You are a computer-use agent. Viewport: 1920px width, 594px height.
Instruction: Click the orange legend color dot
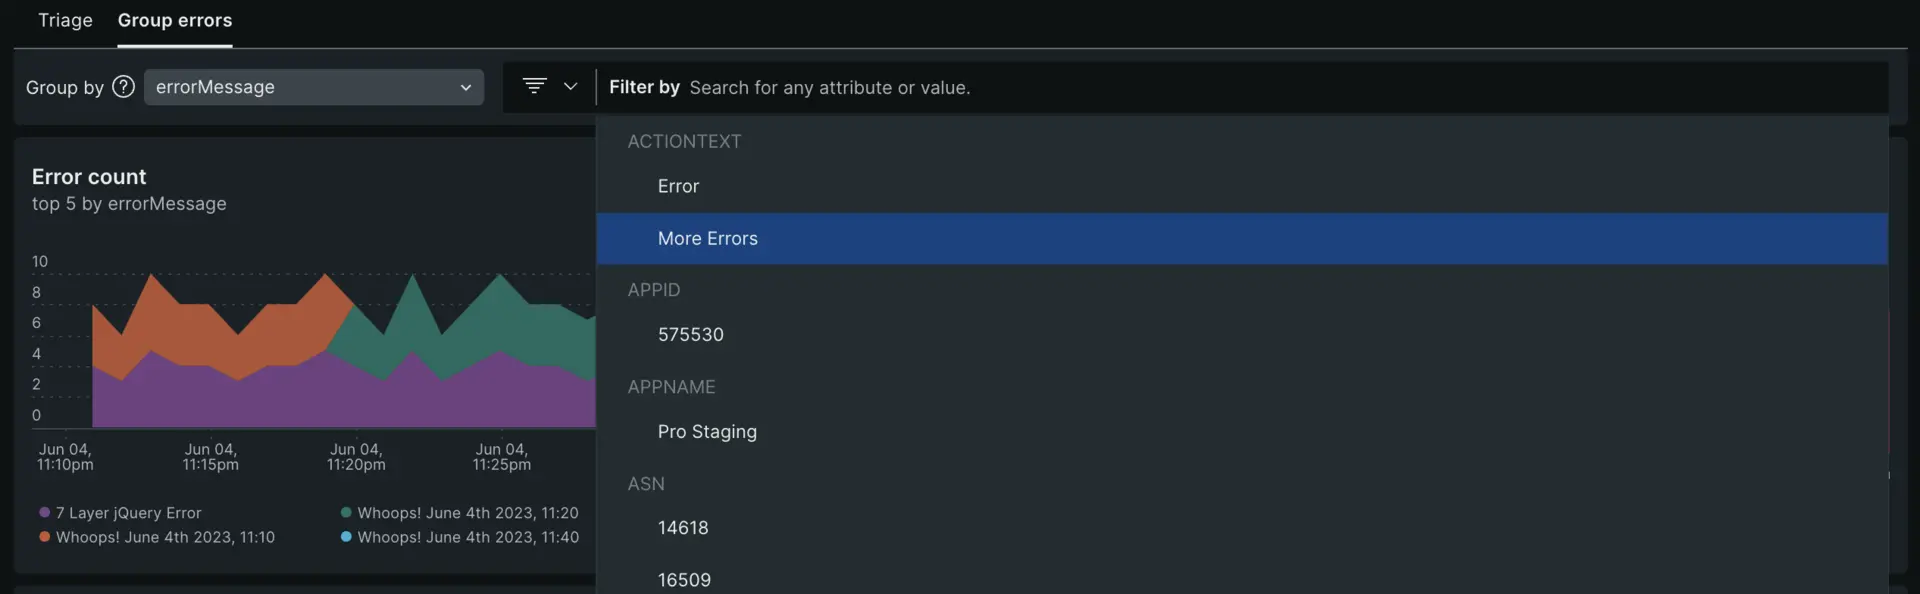44,537
